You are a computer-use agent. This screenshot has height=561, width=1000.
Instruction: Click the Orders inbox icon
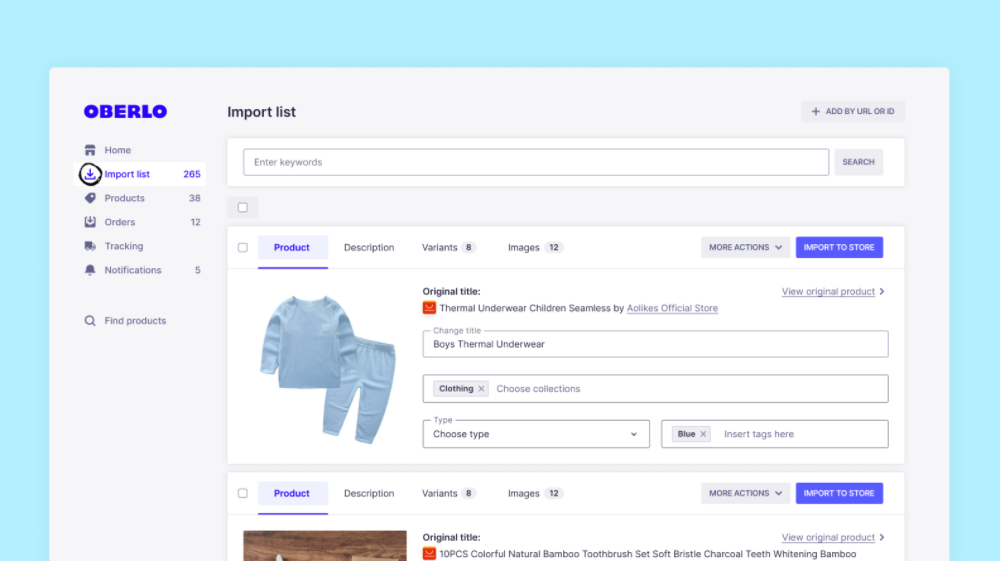pyautogui.click(x=90, y=222)
